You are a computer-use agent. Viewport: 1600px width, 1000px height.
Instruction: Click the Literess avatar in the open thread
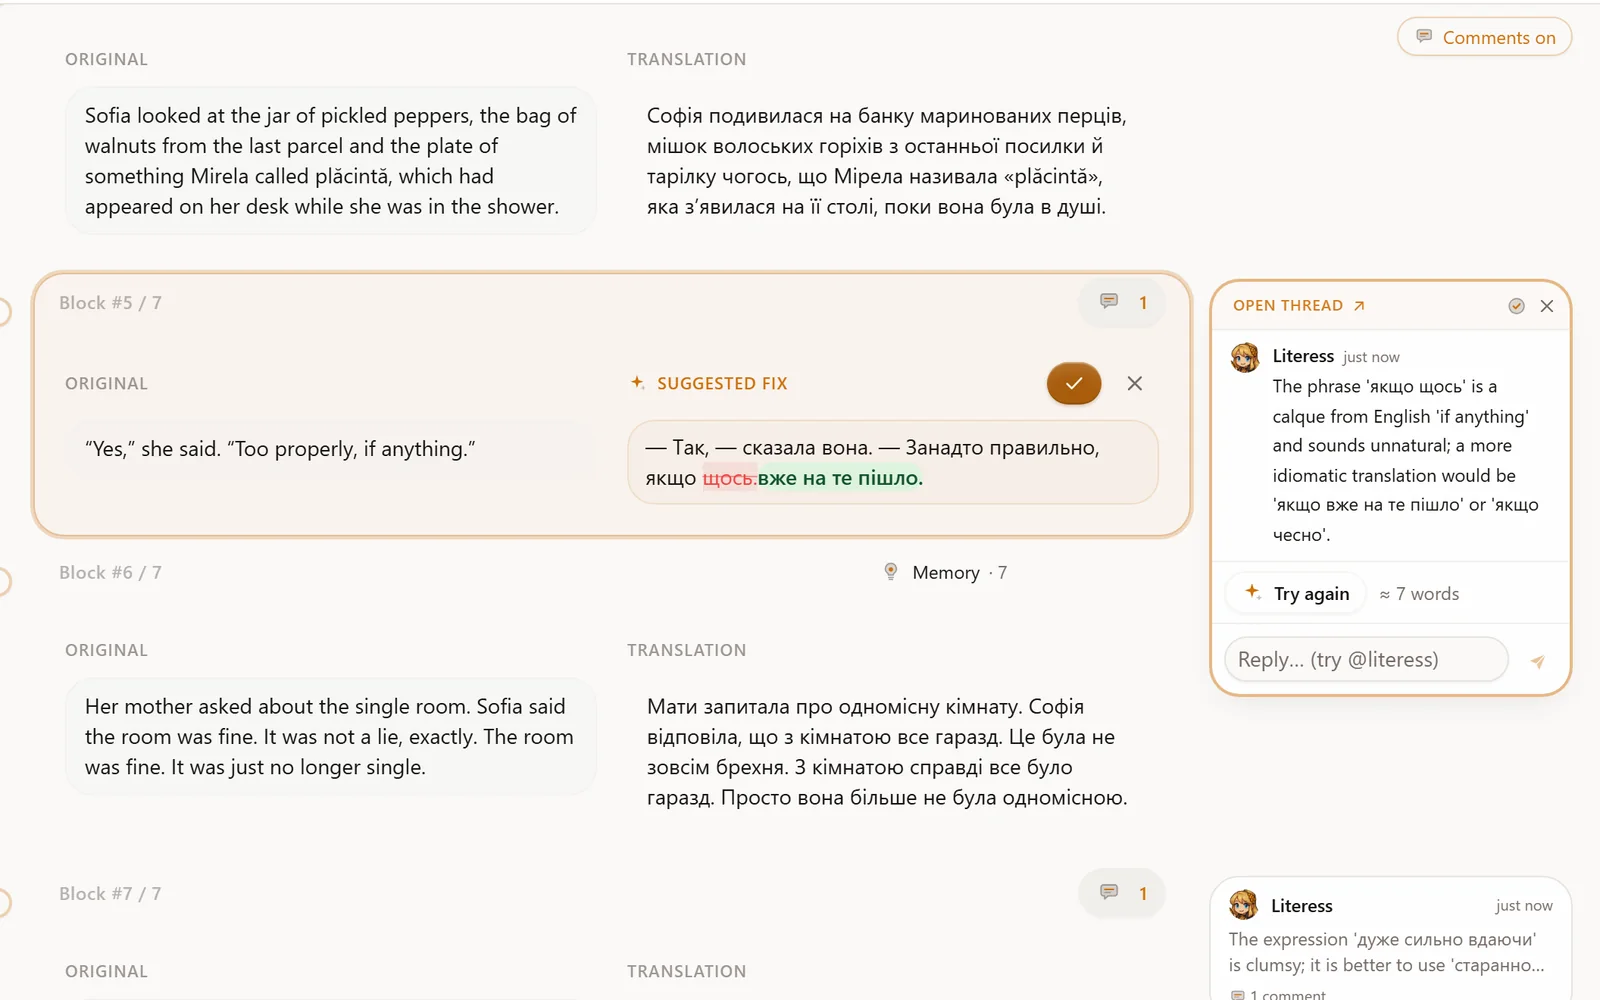tap(1245, 357)
